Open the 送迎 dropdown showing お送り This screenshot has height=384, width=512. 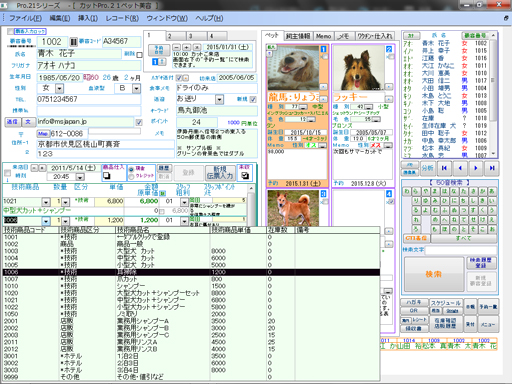[x=219, y=99]
